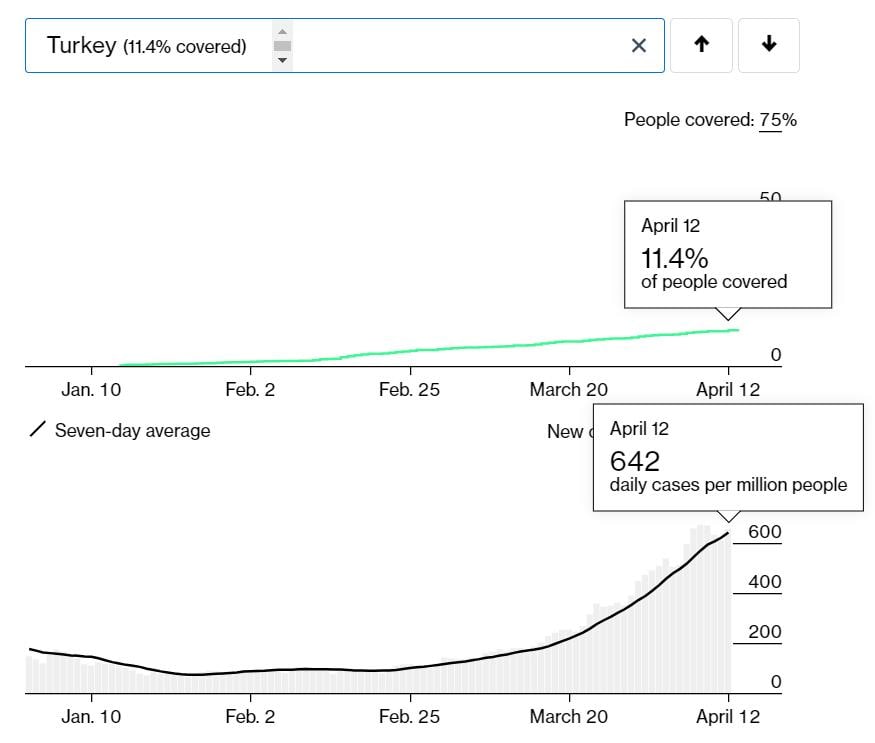This screenshot has height=743, width=875.
Task: Click the 642 daily cases tooltip value
Action: tap(634, 462)
